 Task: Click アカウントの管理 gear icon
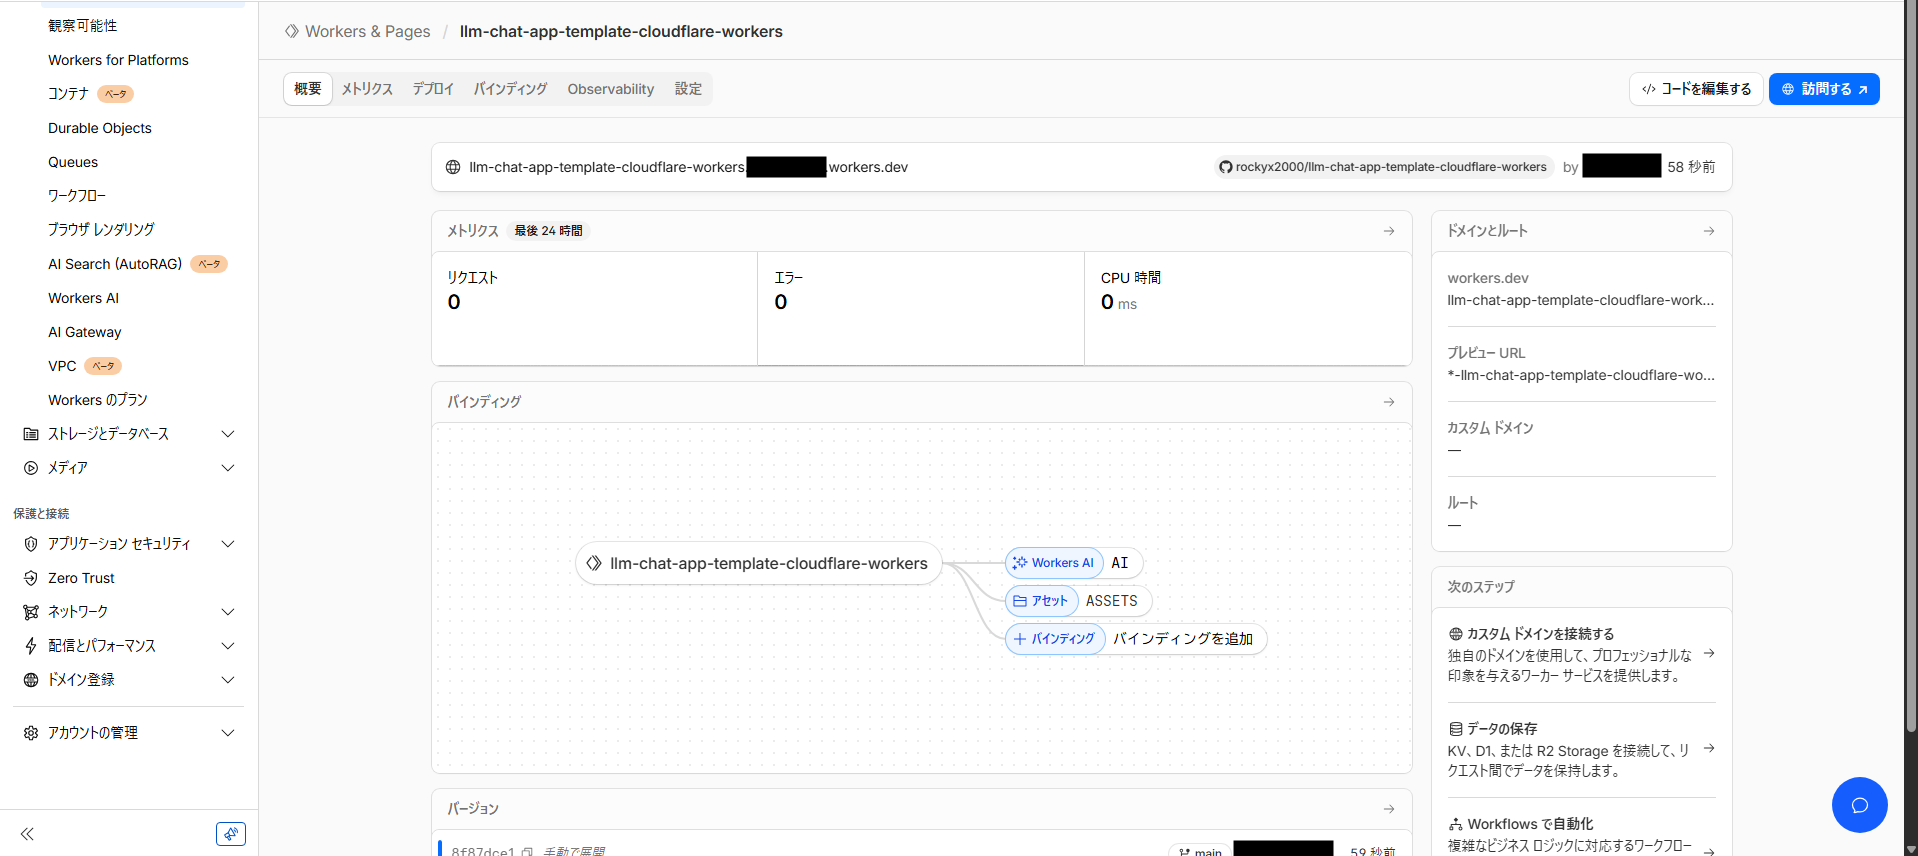31,733
